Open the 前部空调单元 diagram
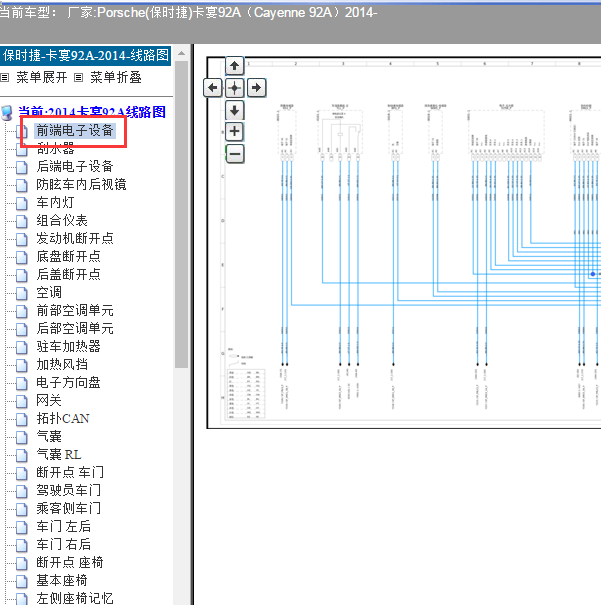The image size is (601, 605). [x=75, y=310]
